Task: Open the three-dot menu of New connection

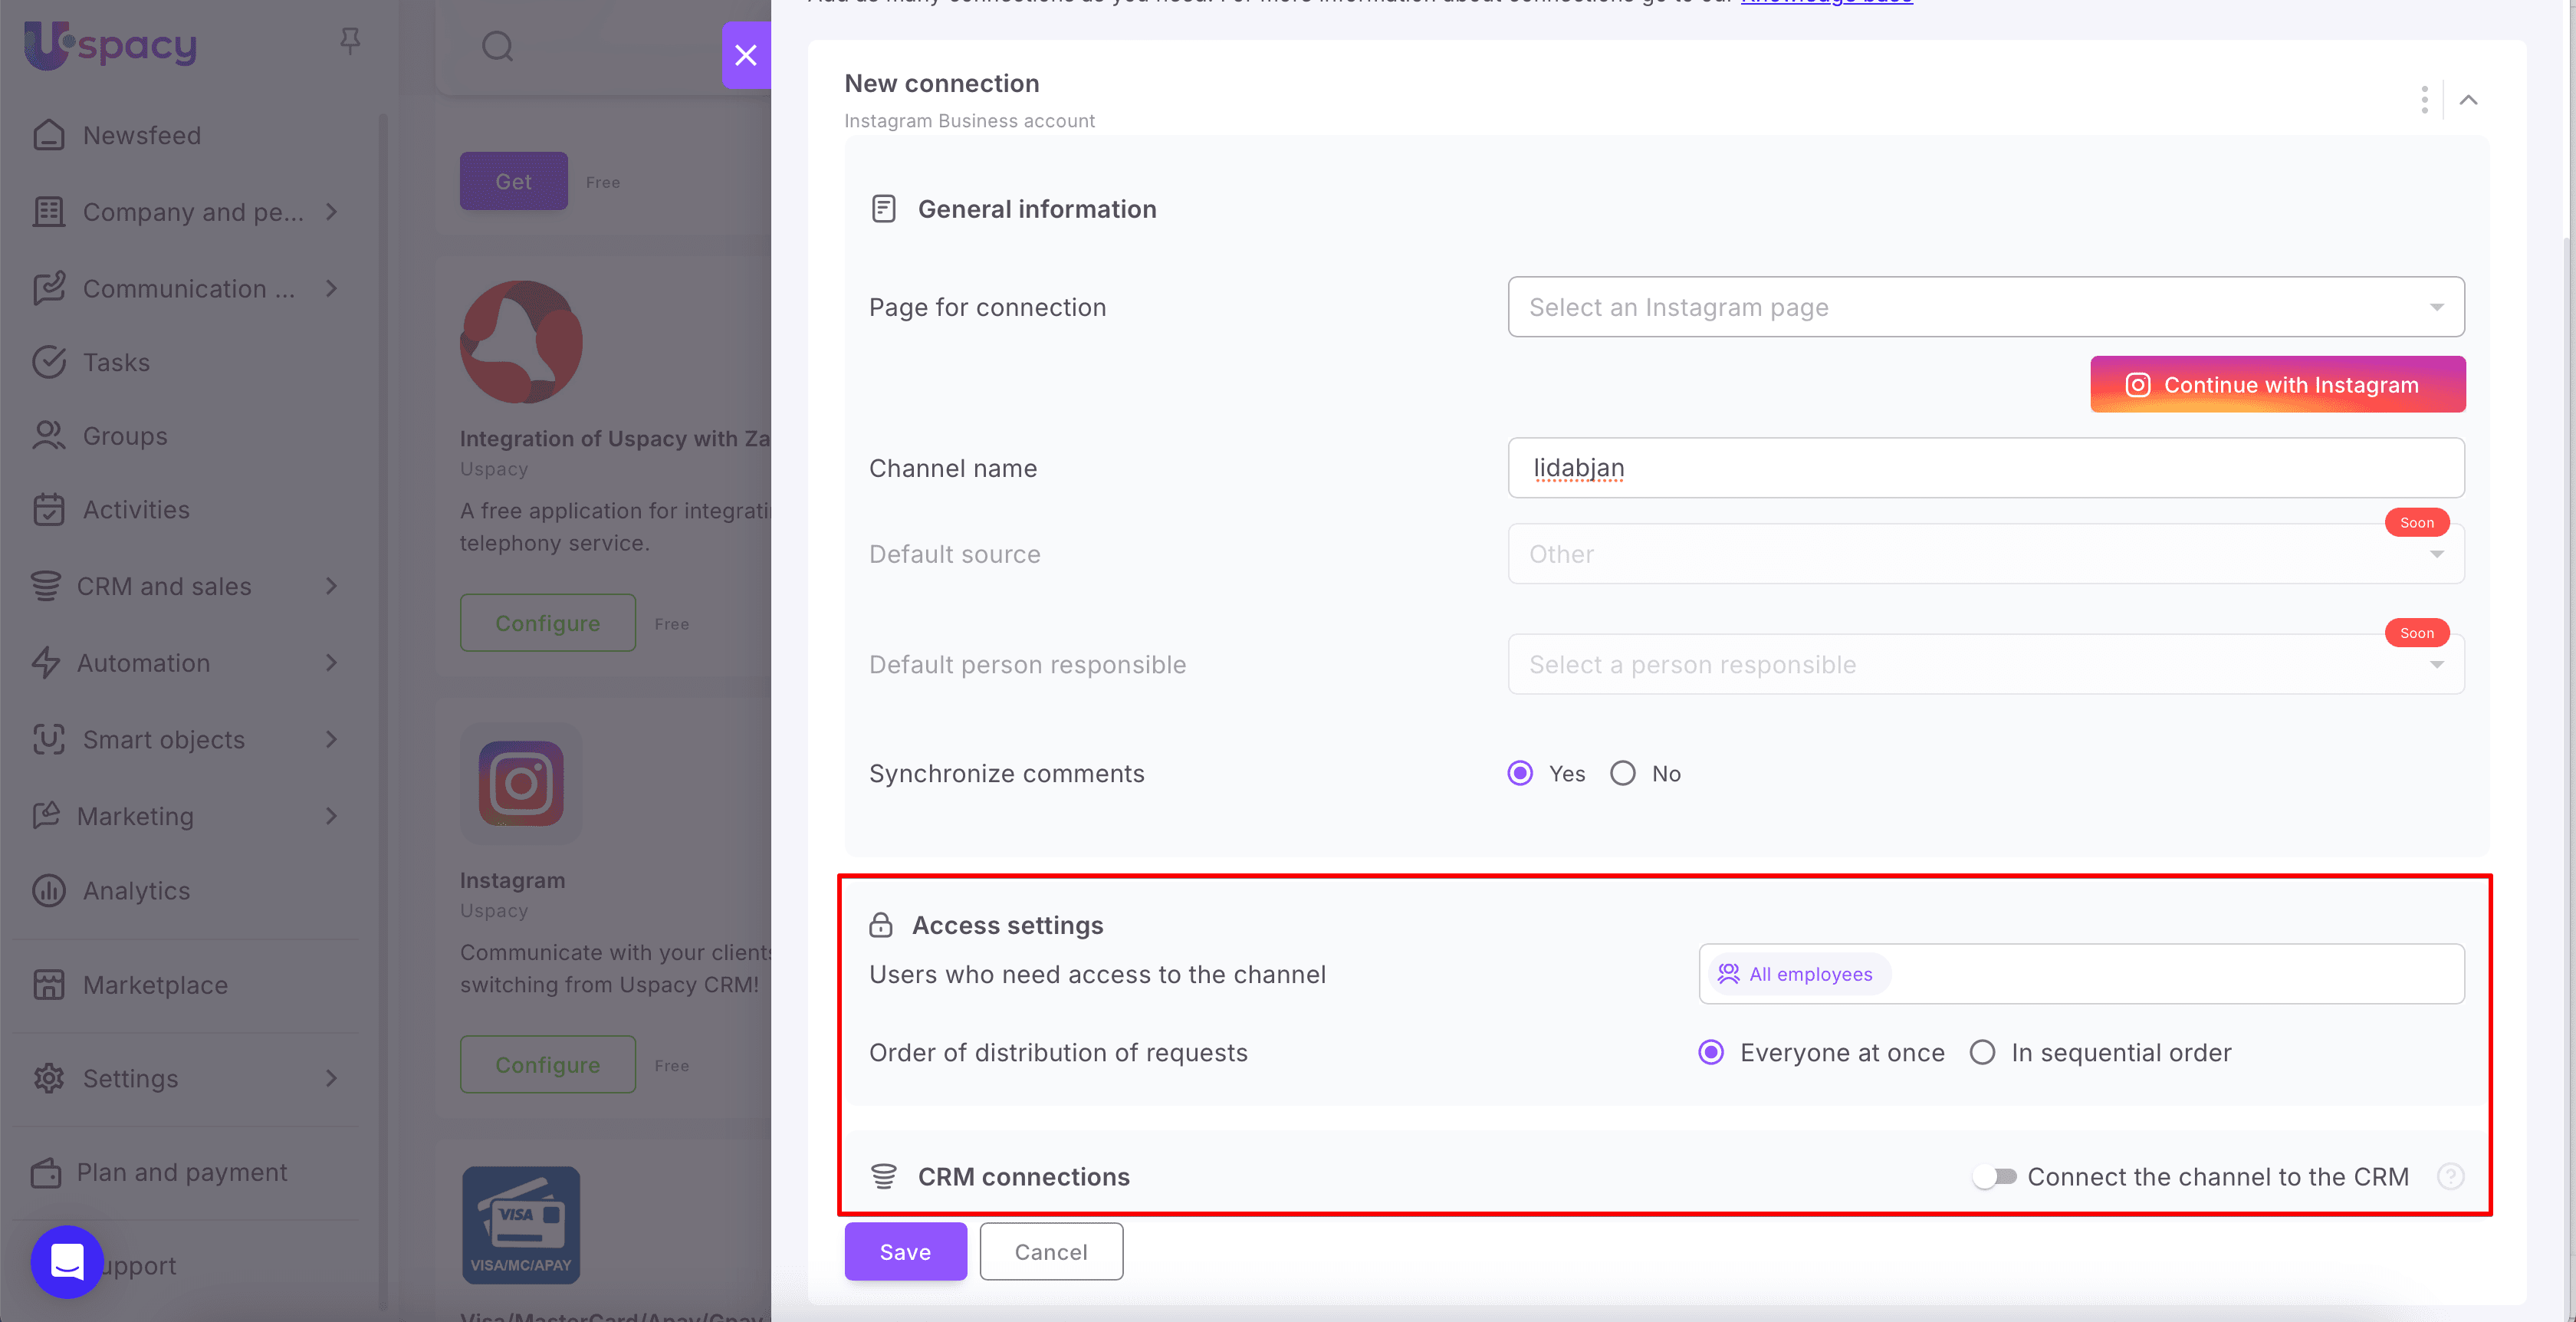Action: (x=2424, y=100)
